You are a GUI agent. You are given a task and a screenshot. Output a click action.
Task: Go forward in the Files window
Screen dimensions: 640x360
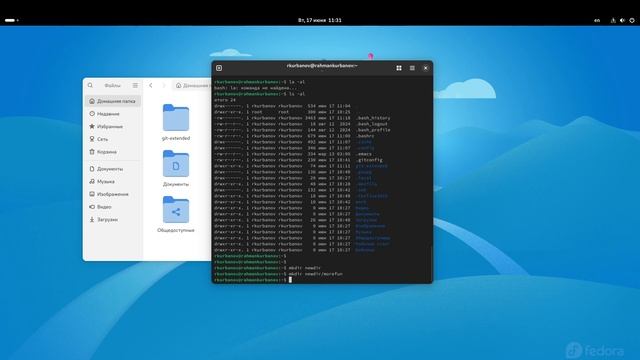(x=164, y=85)
